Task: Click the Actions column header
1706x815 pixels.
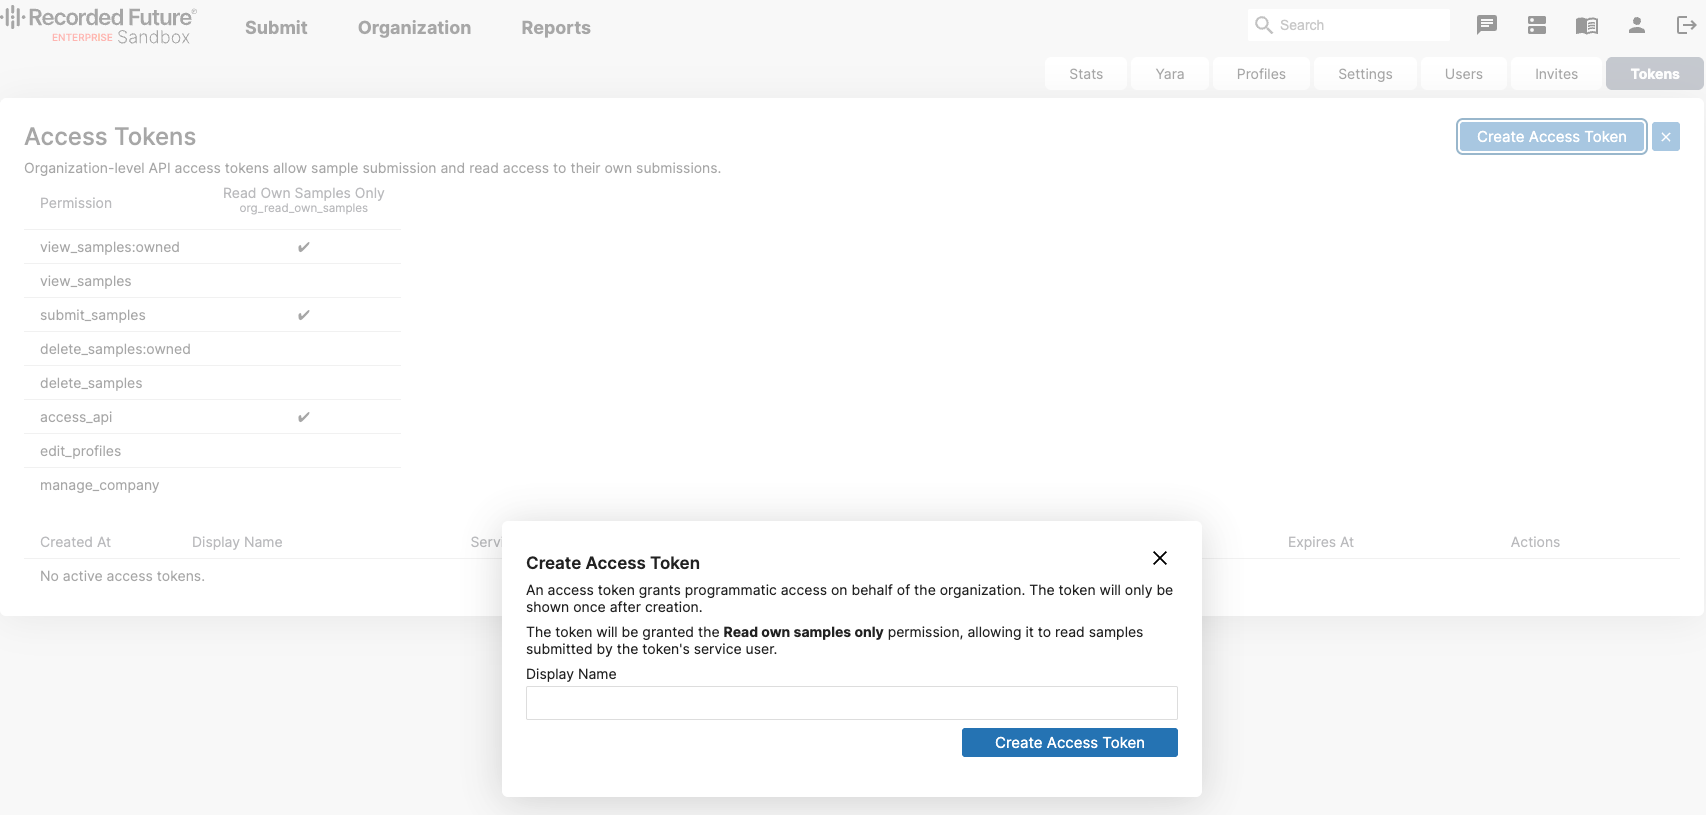Action: (x=1535, y=542)
